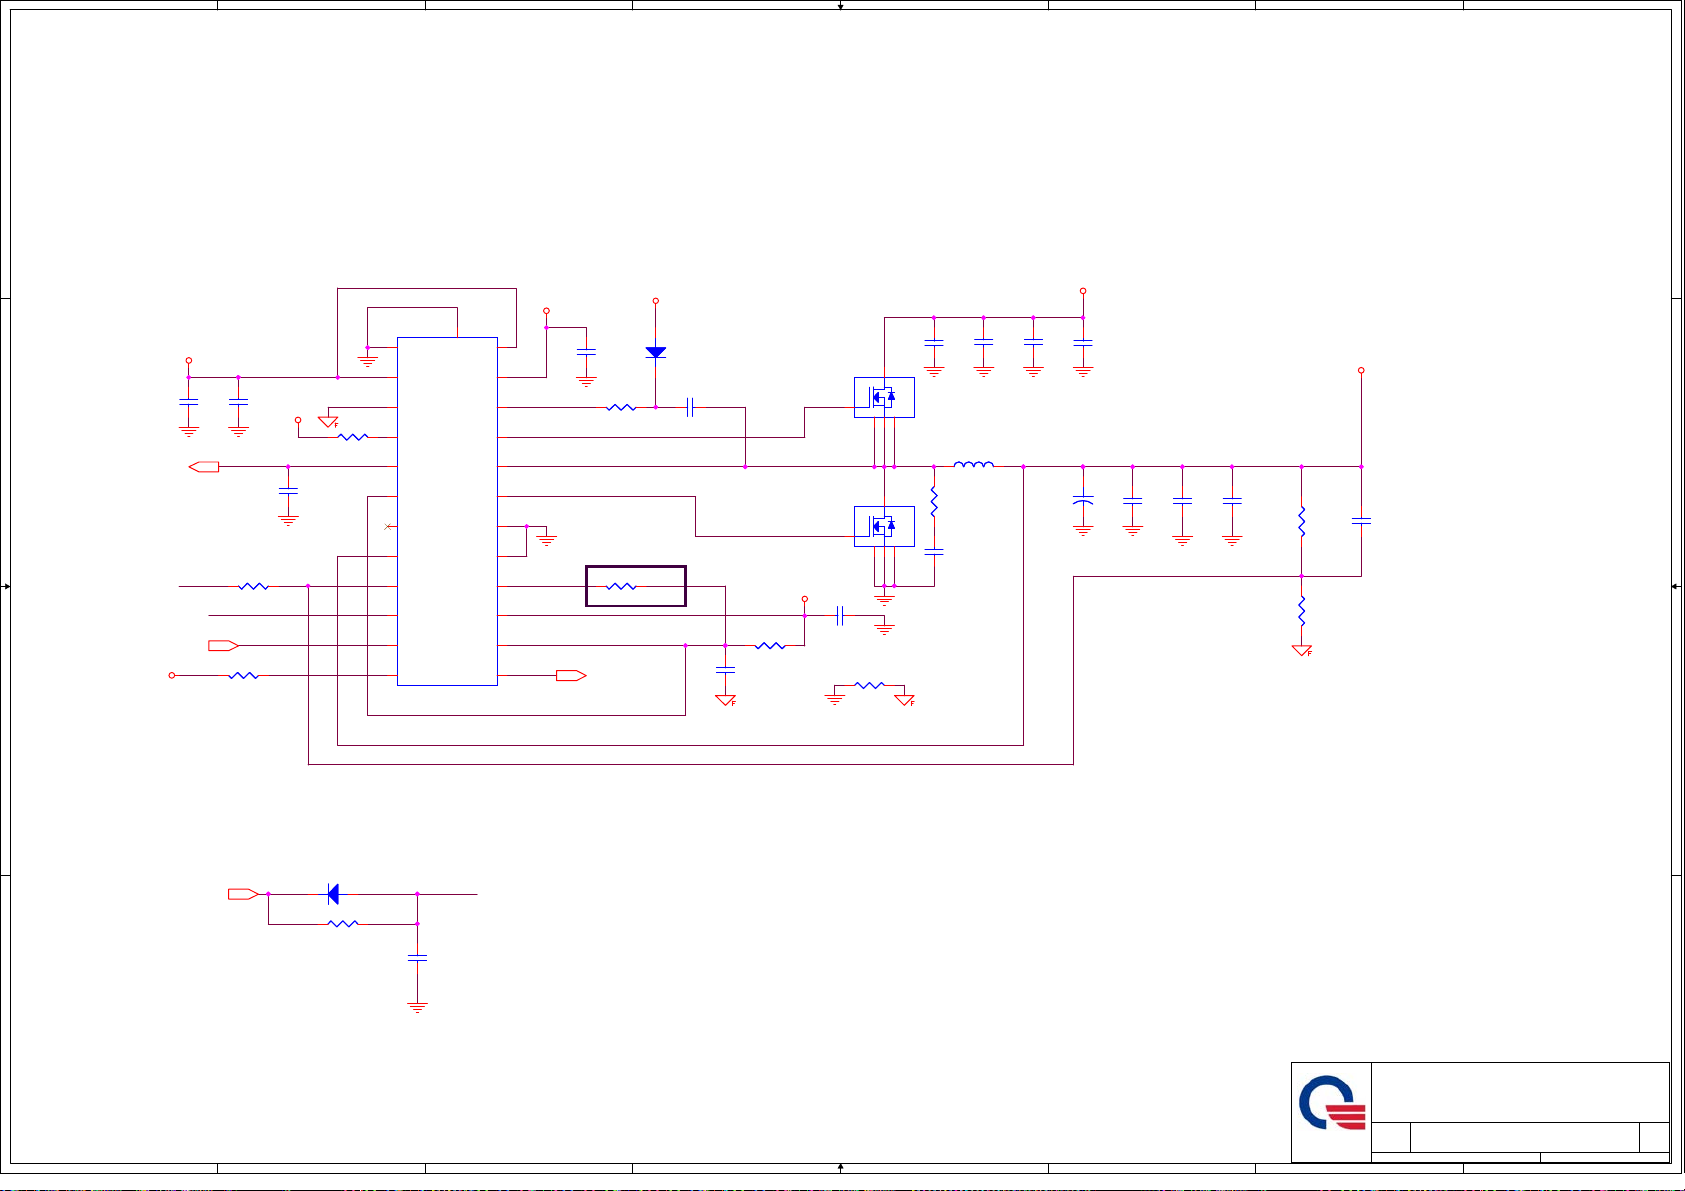Select the resistor inside the dark highlight box
Viewport: 1685px width, 1191px height.
click(x=621, y=586)
